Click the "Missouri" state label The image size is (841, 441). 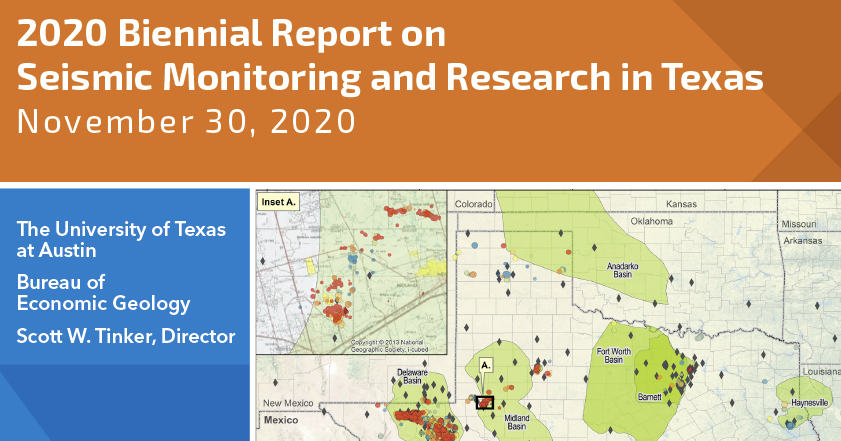(799, 224)
